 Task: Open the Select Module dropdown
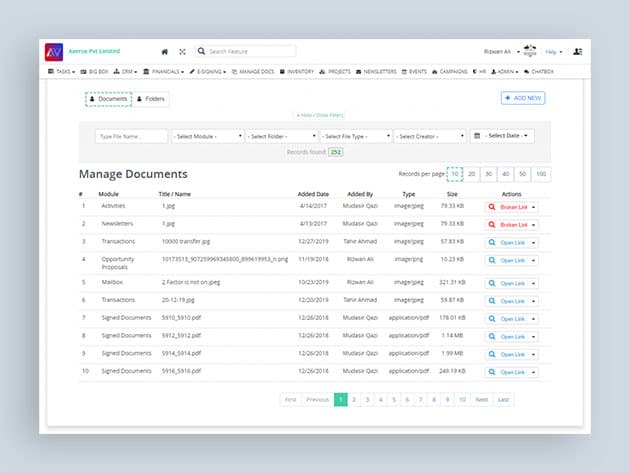(x=208, y=136)
